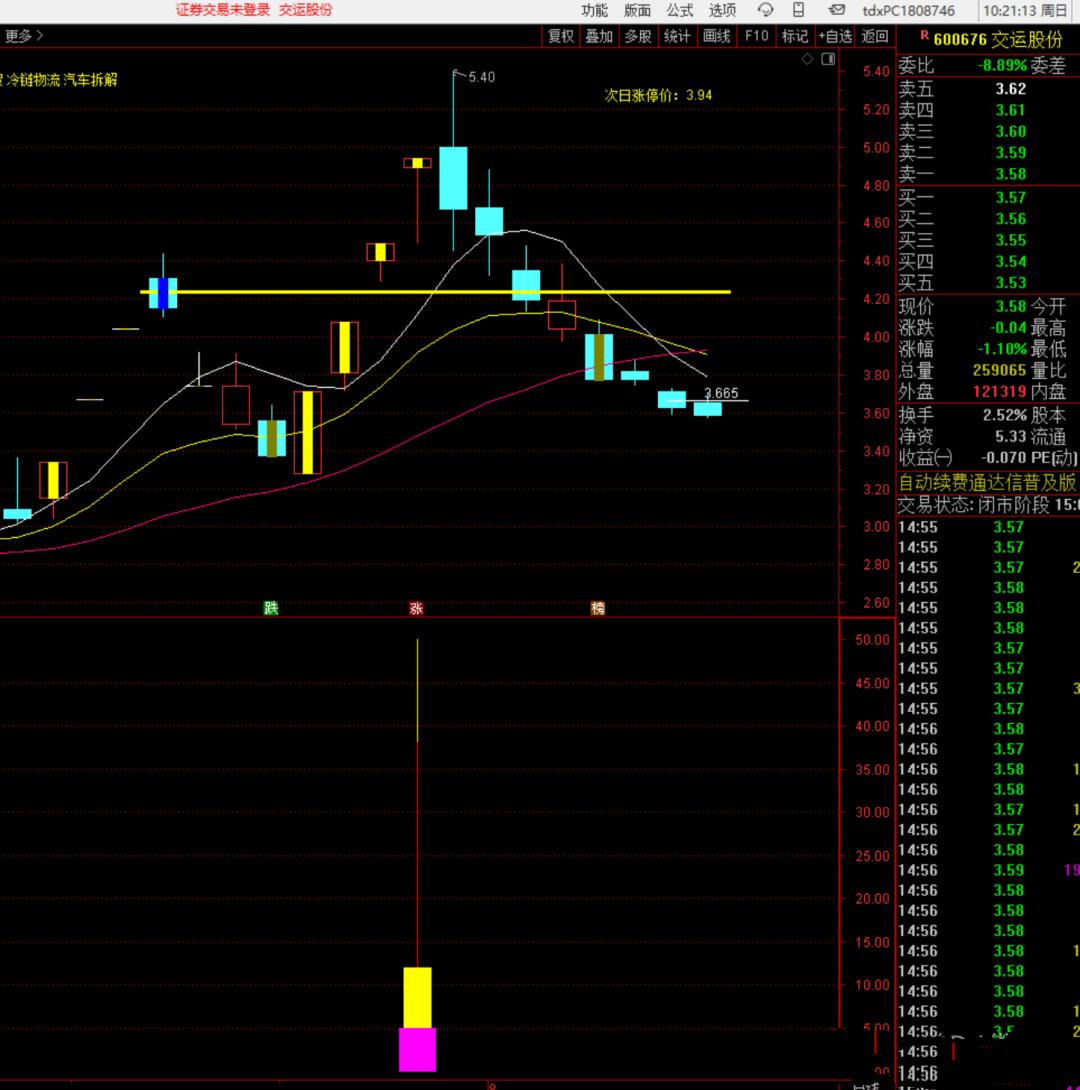
Task: Click the 画线 drawing tool button
Action: pos(716,36)
